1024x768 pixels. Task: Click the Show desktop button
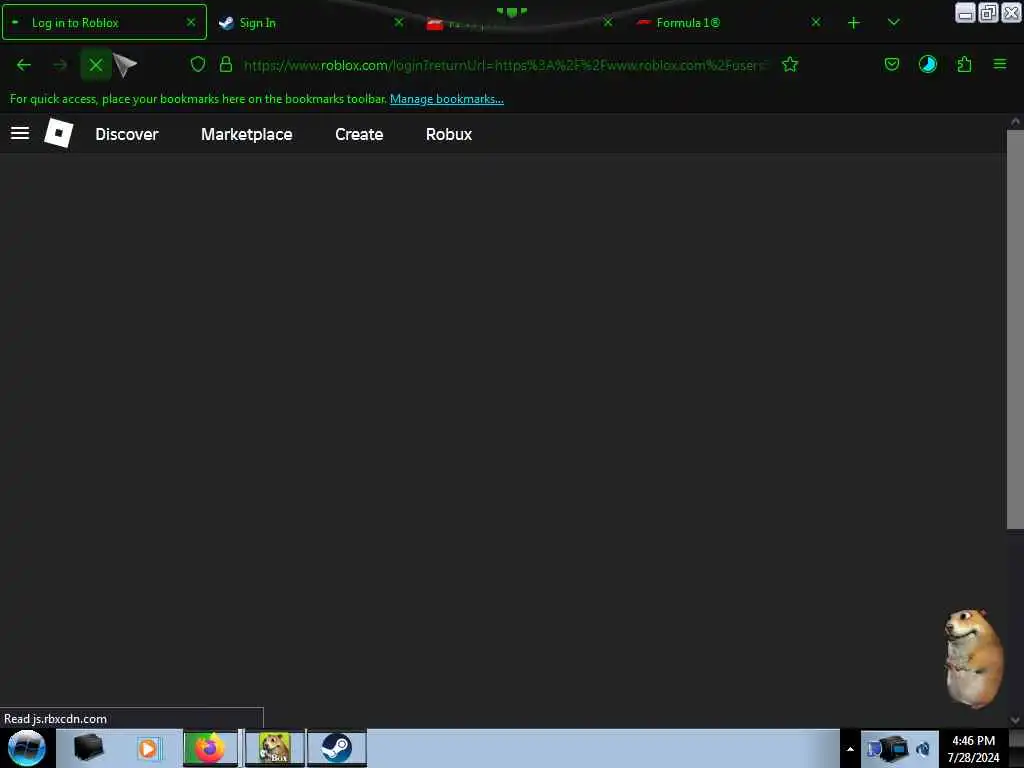(x=1016, y=748)
